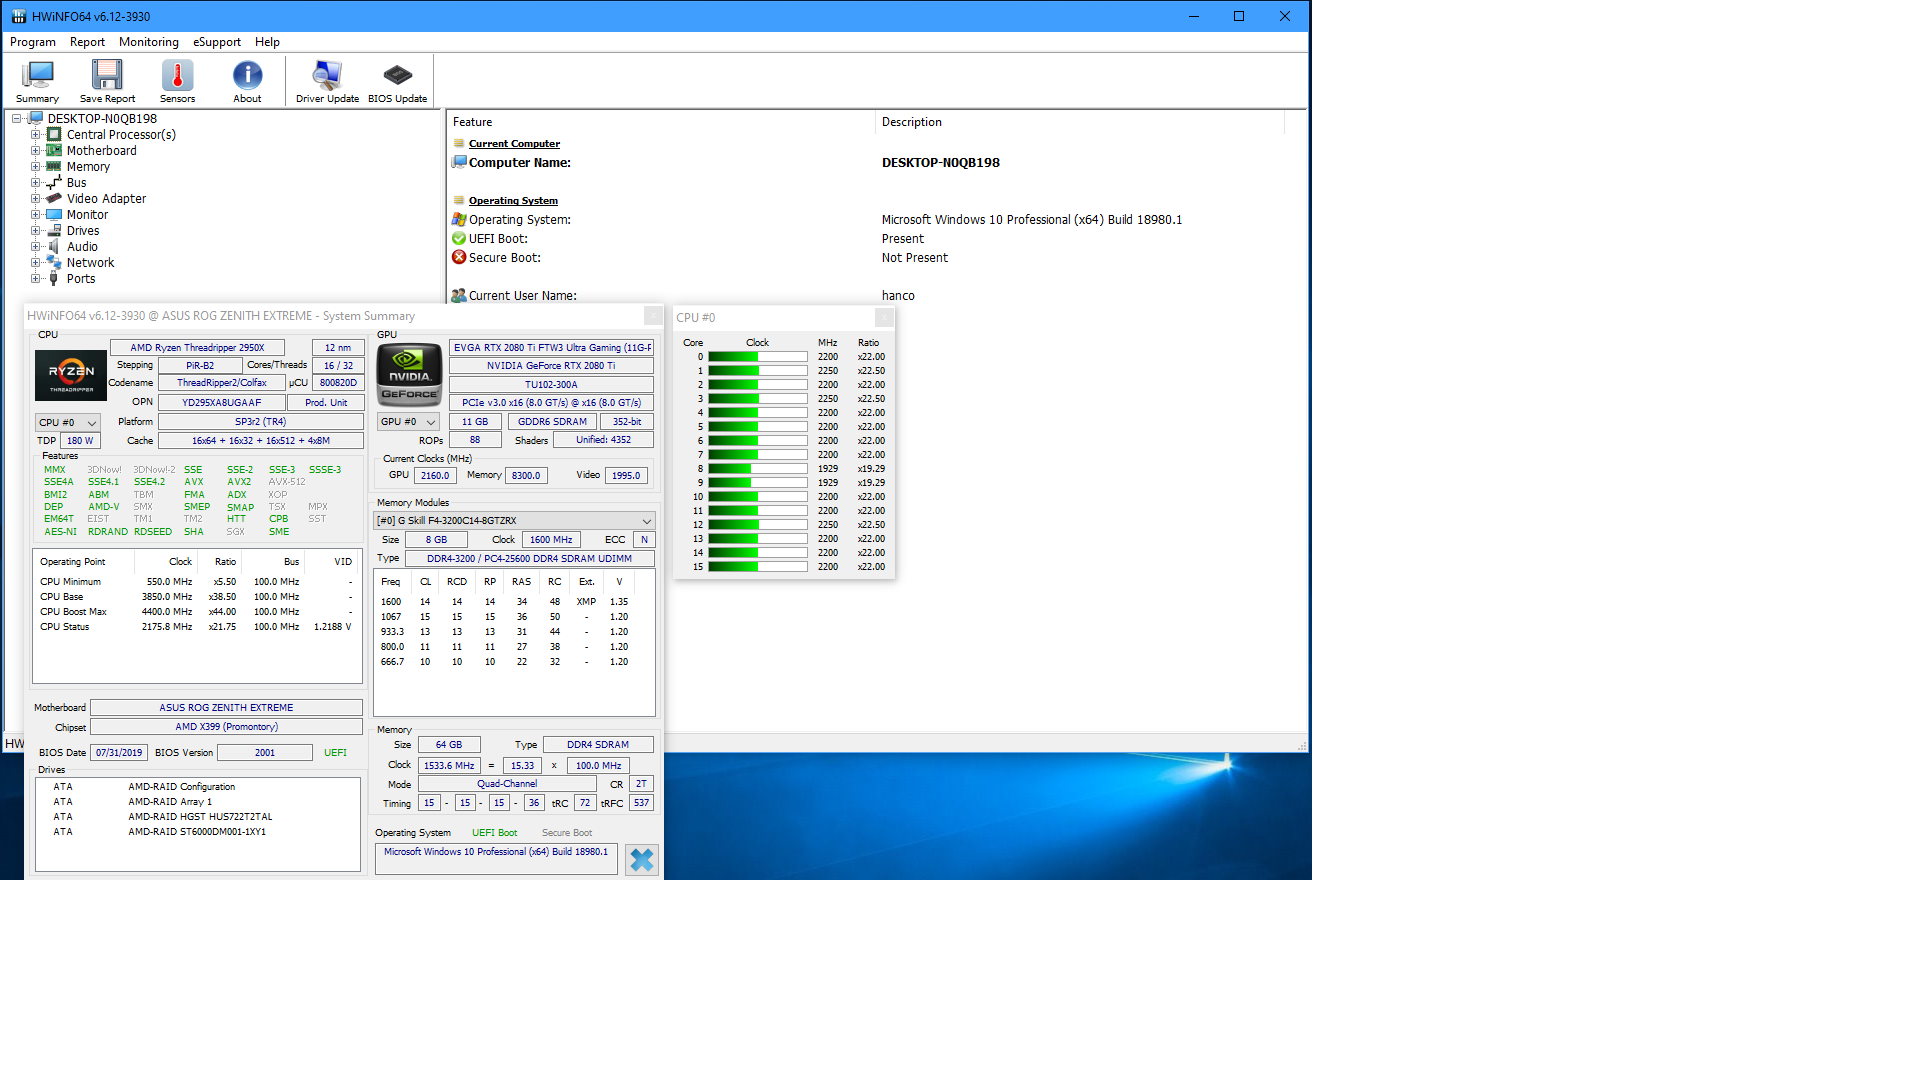Collapse the DESKTOP-N0QB198 root node

click(16, 118)
